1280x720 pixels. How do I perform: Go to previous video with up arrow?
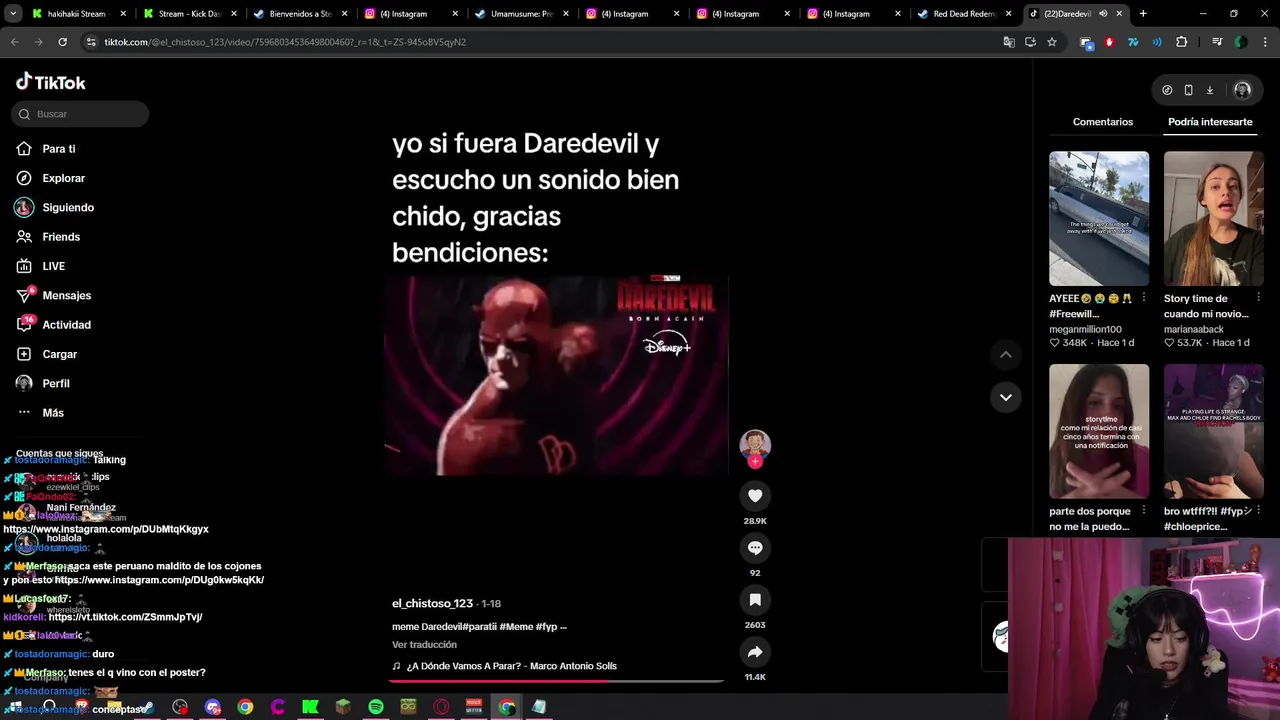pyautogui.click(x=1006, y=355)
